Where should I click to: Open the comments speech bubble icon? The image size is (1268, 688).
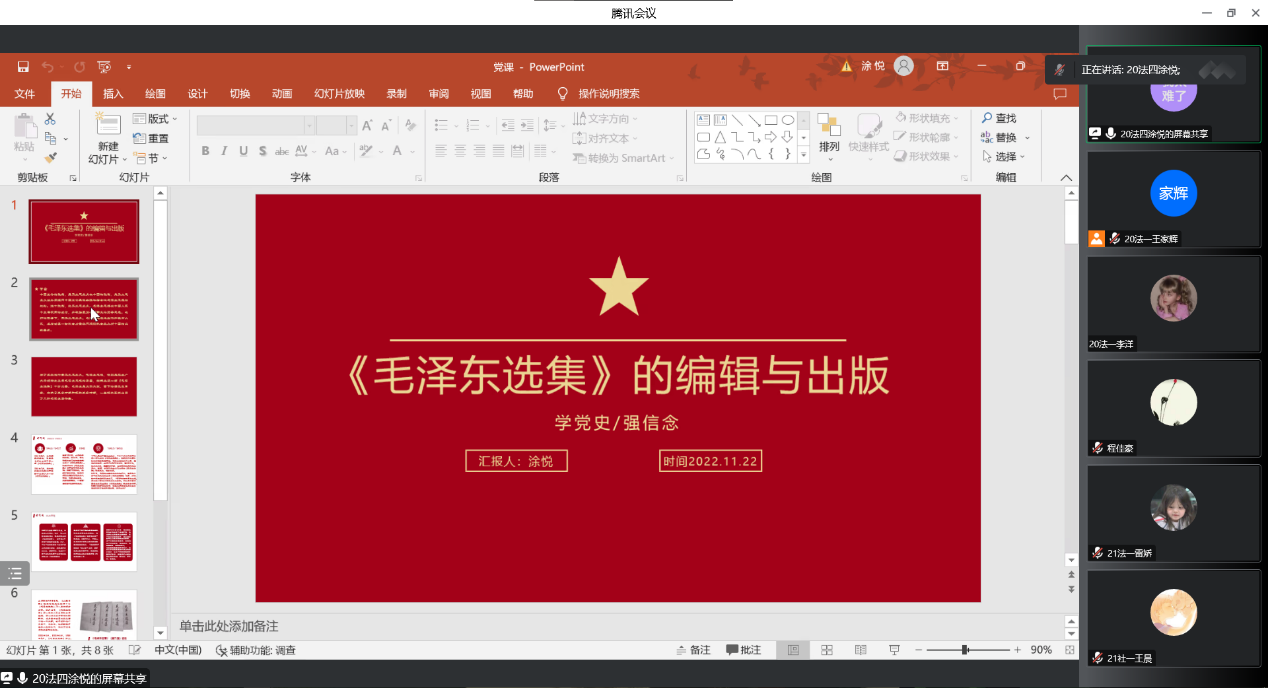click(1060, 94)
